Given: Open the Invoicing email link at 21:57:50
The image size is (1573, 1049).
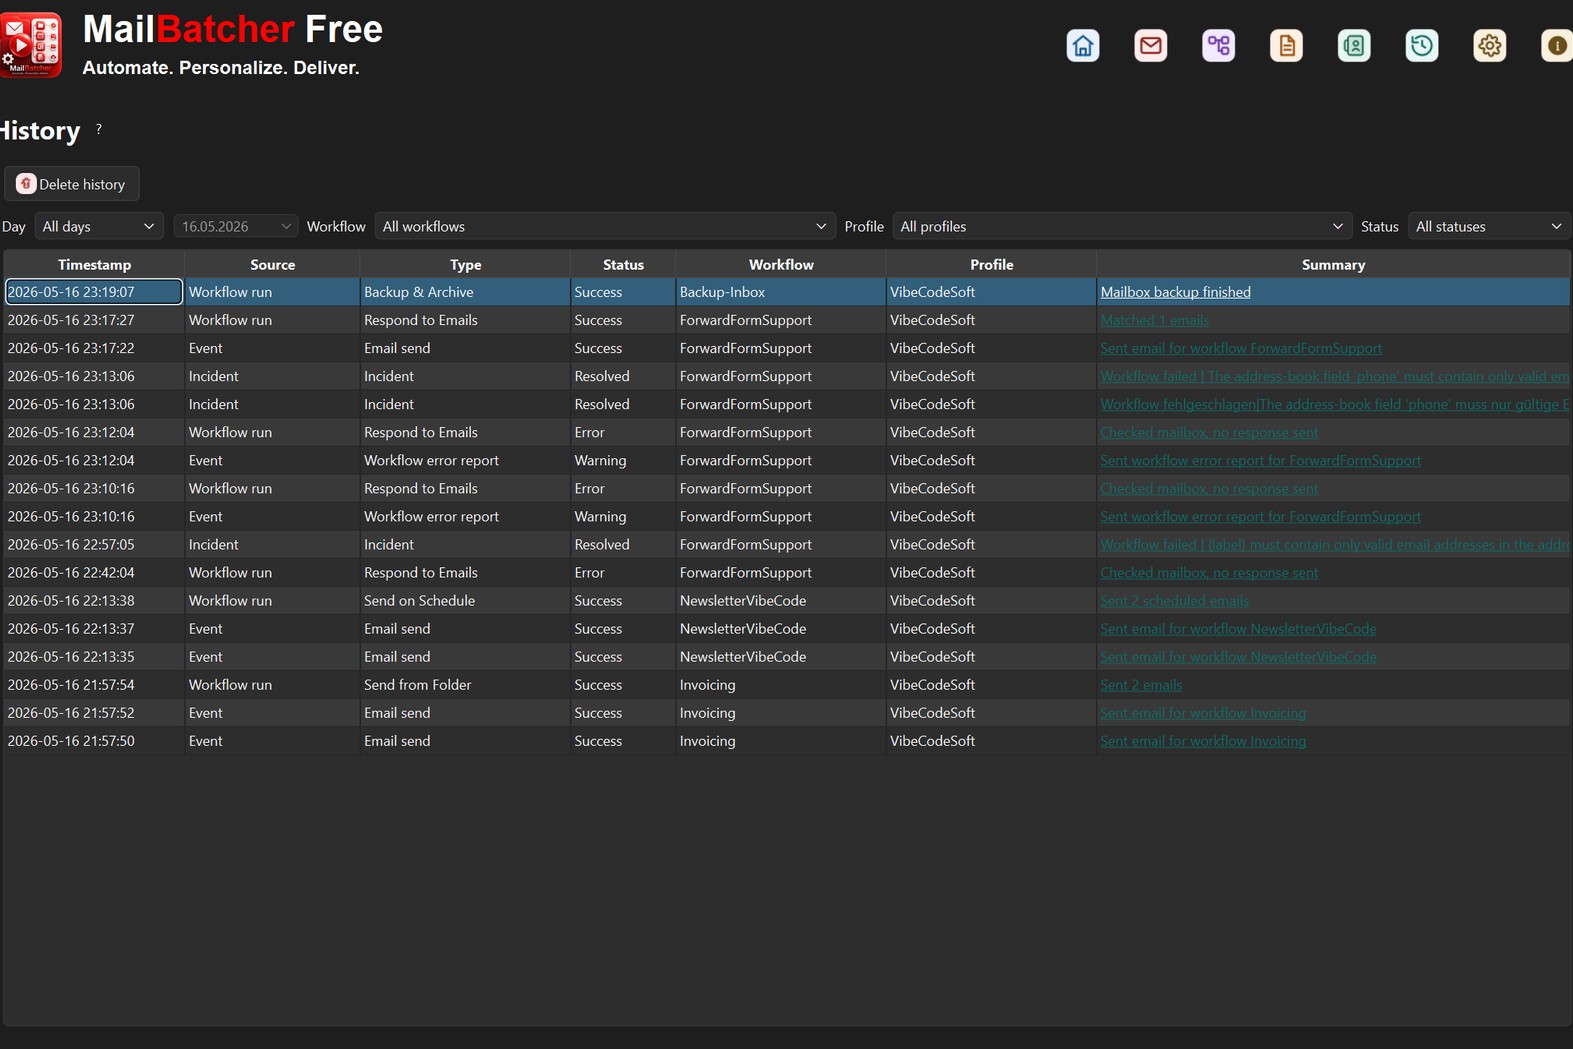Looking at the screenshot, I should coord(1203,741).
